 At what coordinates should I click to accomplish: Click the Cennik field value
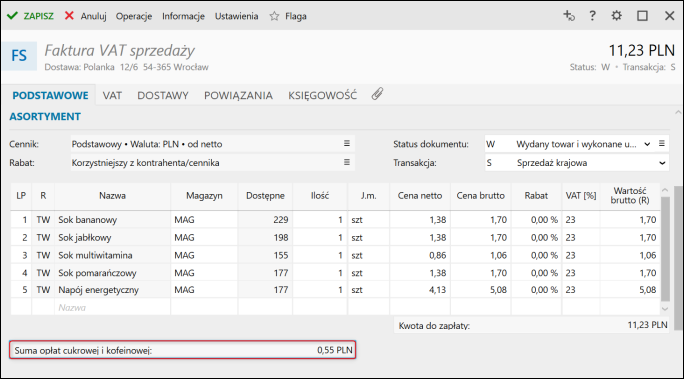click(212, 144)
